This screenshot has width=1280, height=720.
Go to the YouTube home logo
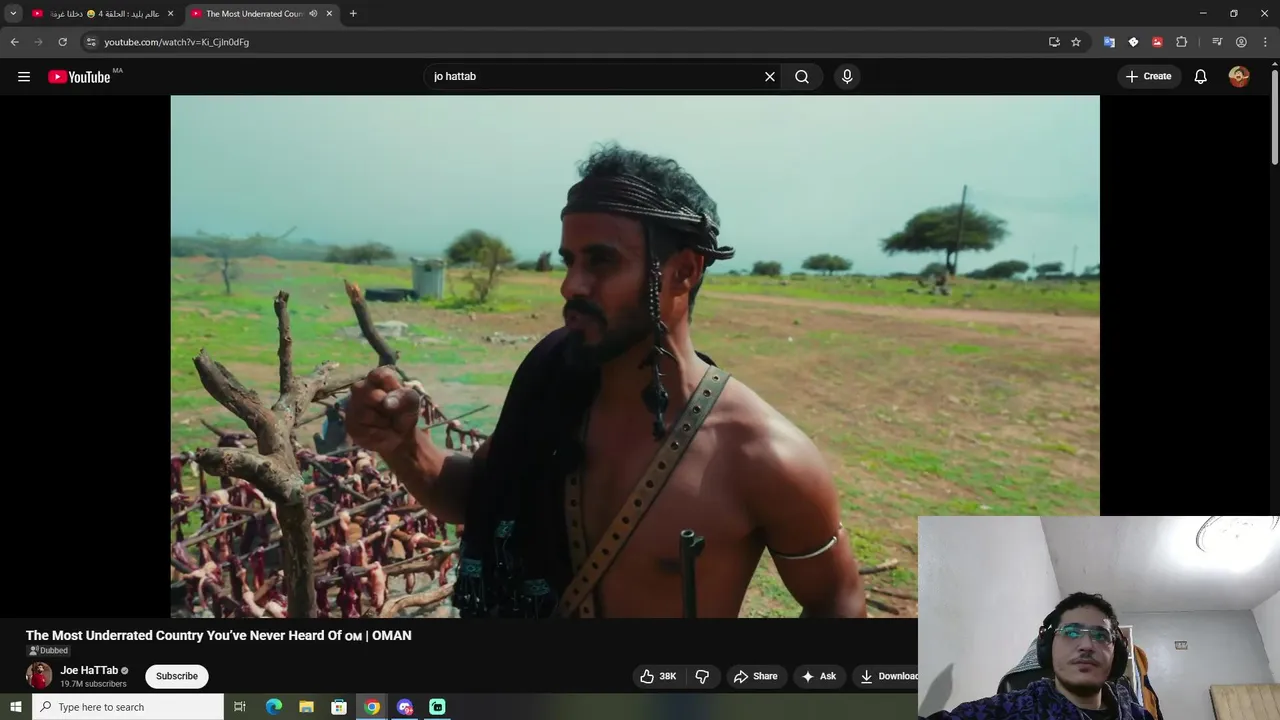[x=79, y=77]
